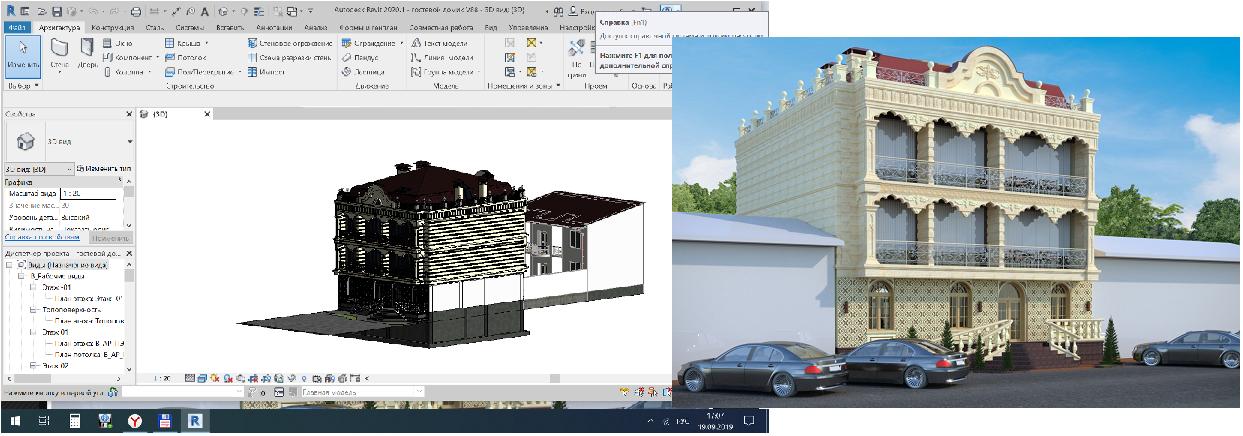Select the Изменить (Modify) tool
The width and height of the screenshot is (1243, 436).
(x=22, y=56)
